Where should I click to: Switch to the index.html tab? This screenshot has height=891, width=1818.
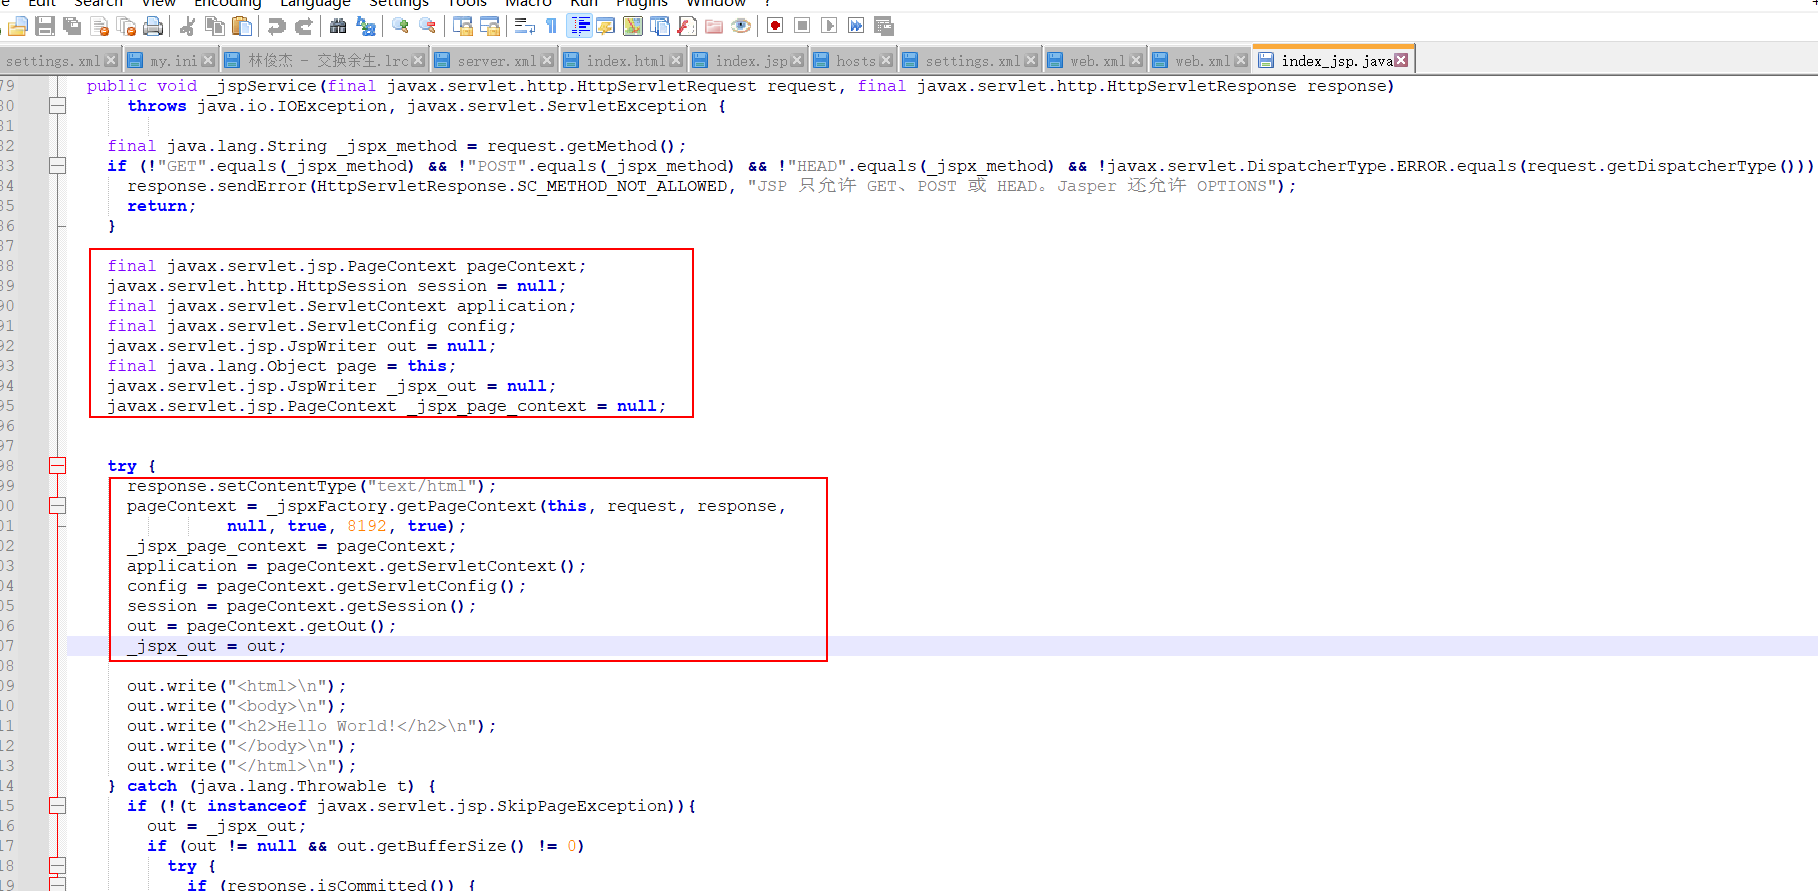[x=624, y=61]
